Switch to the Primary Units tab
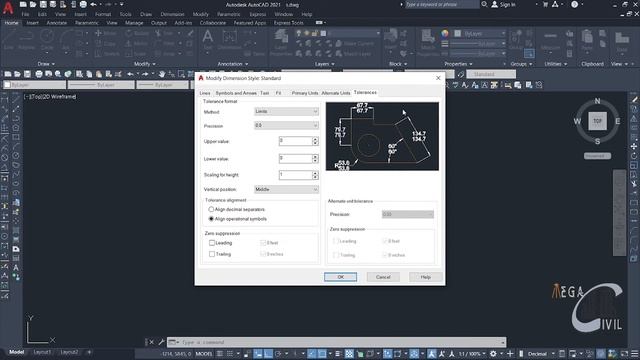640x360 pixels. 304,93
